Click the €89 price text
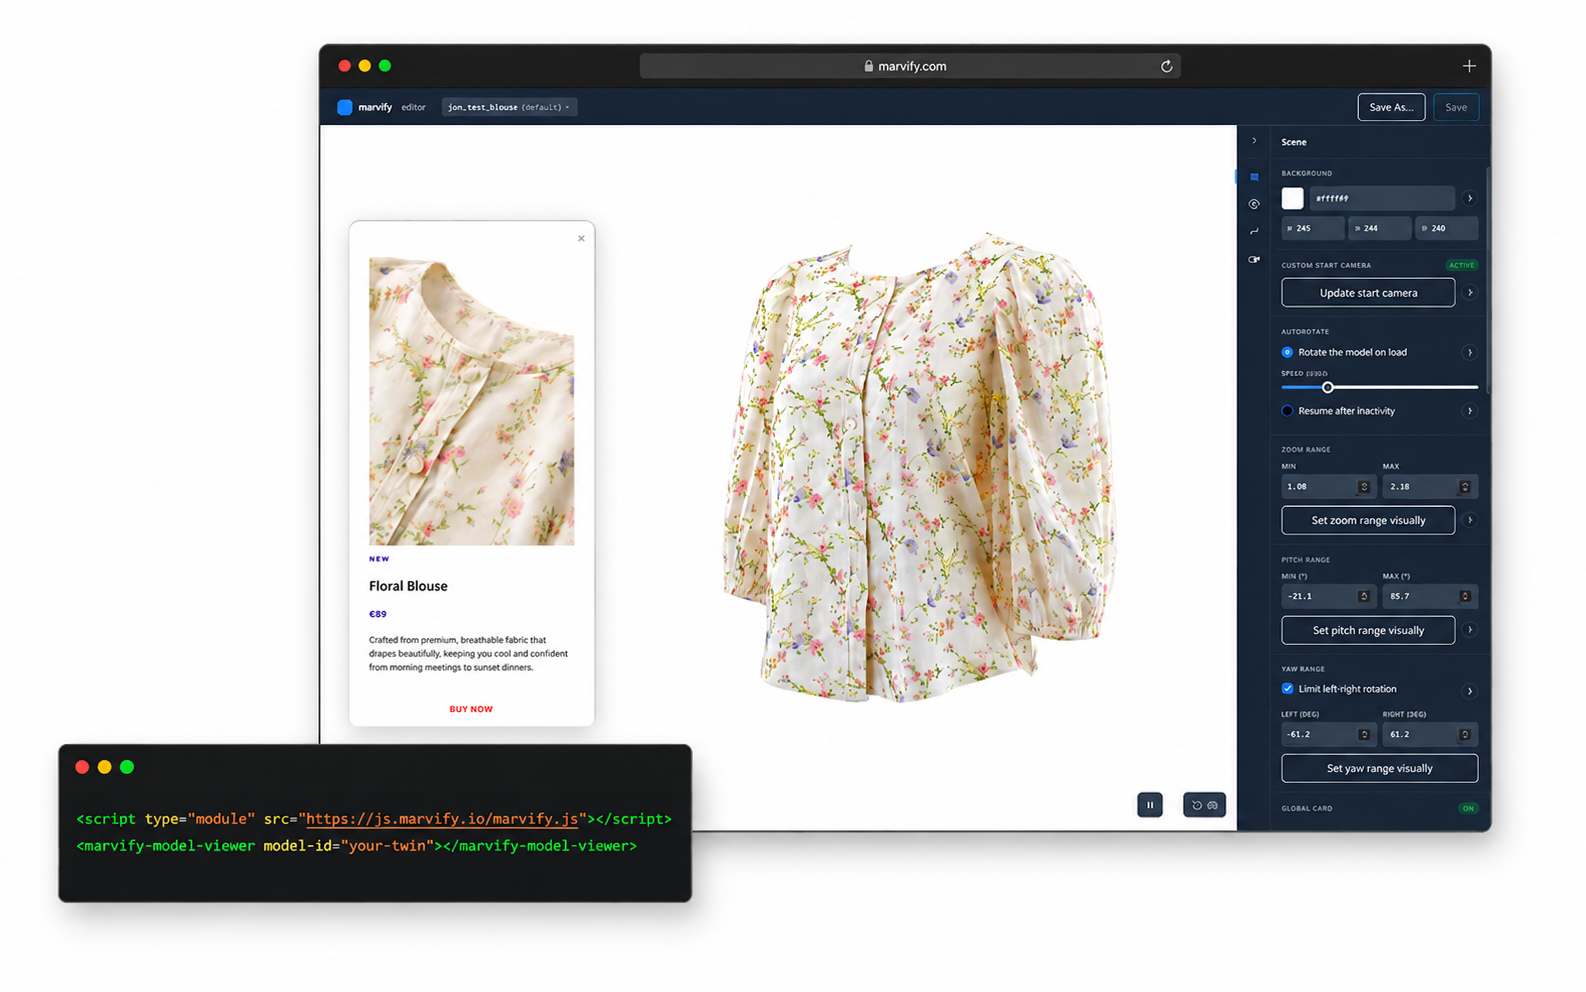 378,614
